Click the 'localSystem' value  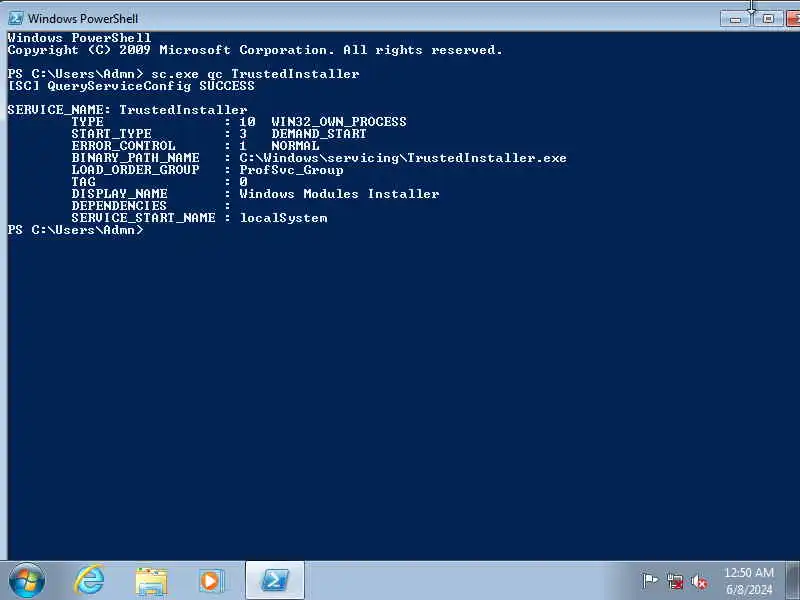[284, 218]
